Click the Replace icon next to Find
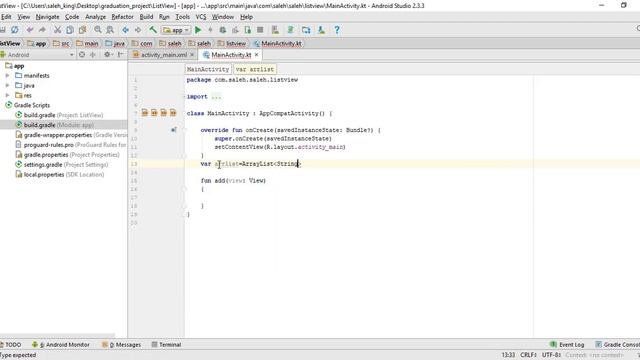The image size is (640, 360). (x=110, y=30)
